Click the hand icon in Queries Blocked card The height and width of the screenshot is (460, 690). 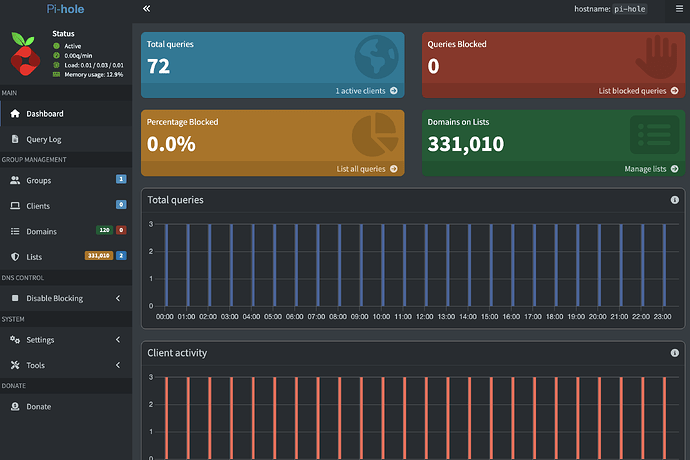(656, 57)
